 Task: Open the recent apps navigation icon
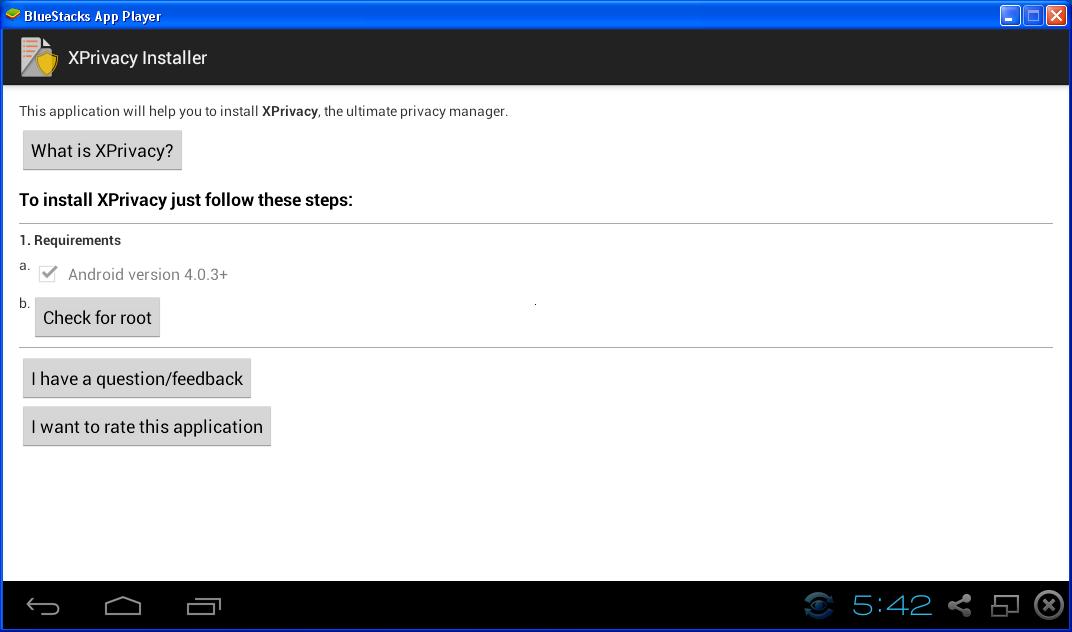point(204,606)
